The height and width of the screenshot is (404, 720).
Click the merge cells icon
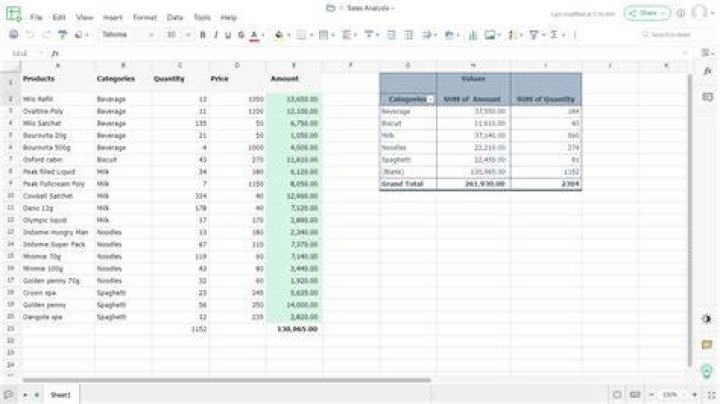[324, 35]
